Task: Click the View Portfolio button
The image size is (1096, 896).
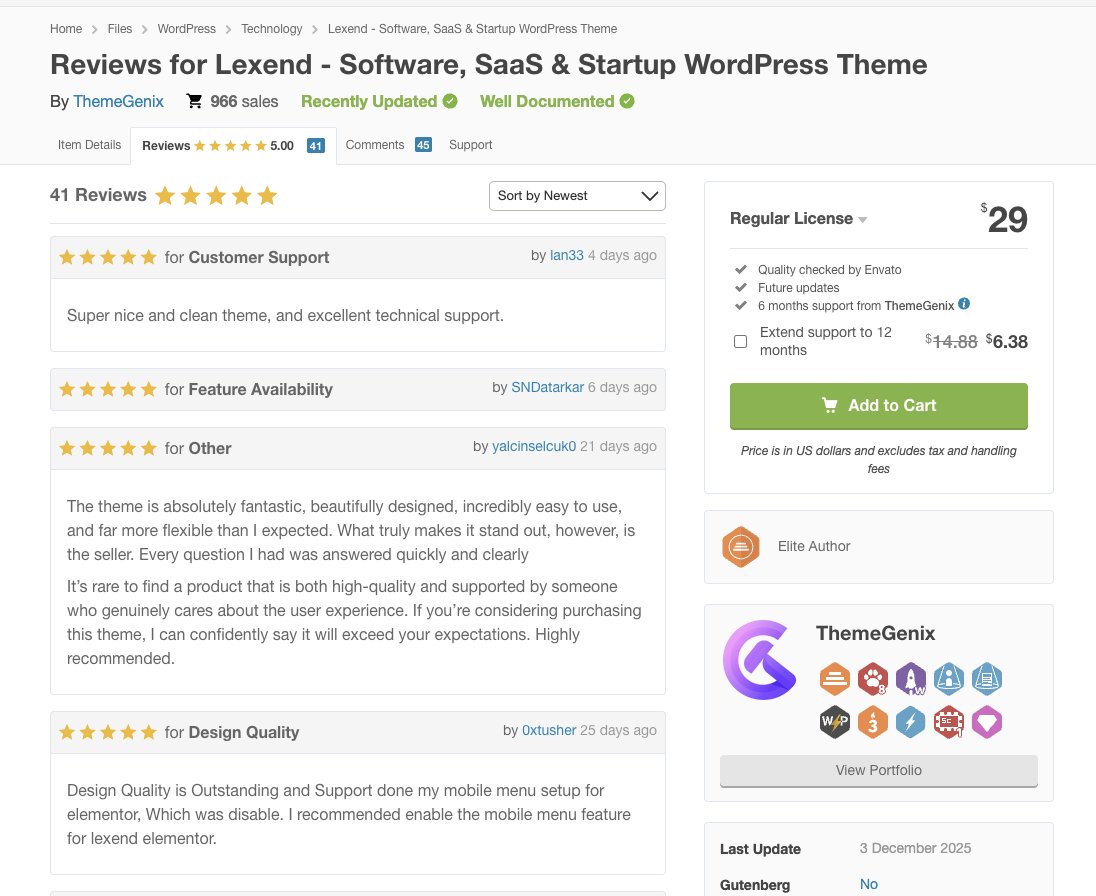Action: [879, 771]
